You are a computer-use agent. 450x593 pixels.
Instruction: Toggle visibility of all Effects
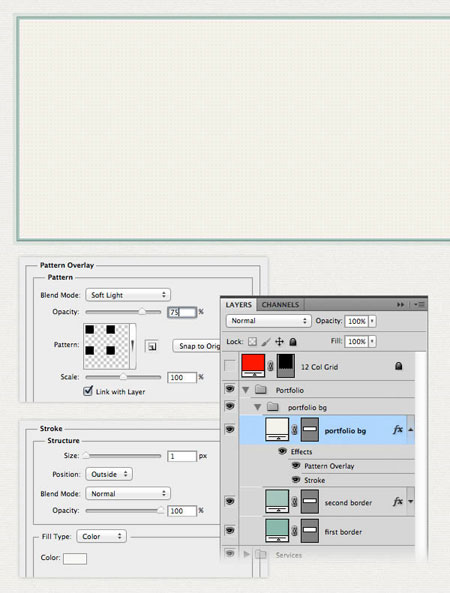pos(282,451)
